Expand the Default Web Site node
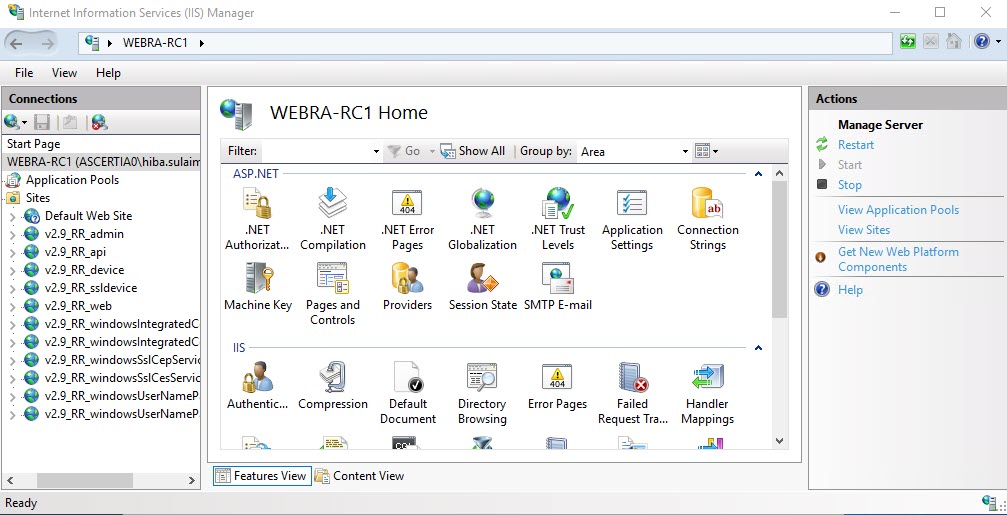This screenshot has width=1007, height=515. [12, 216]
